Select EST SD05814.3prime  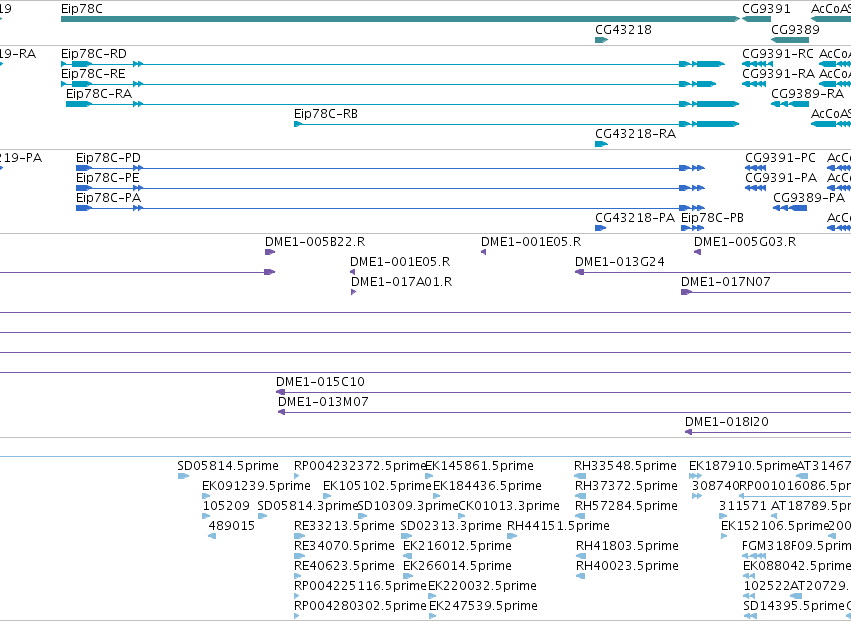tap(308, 506)
